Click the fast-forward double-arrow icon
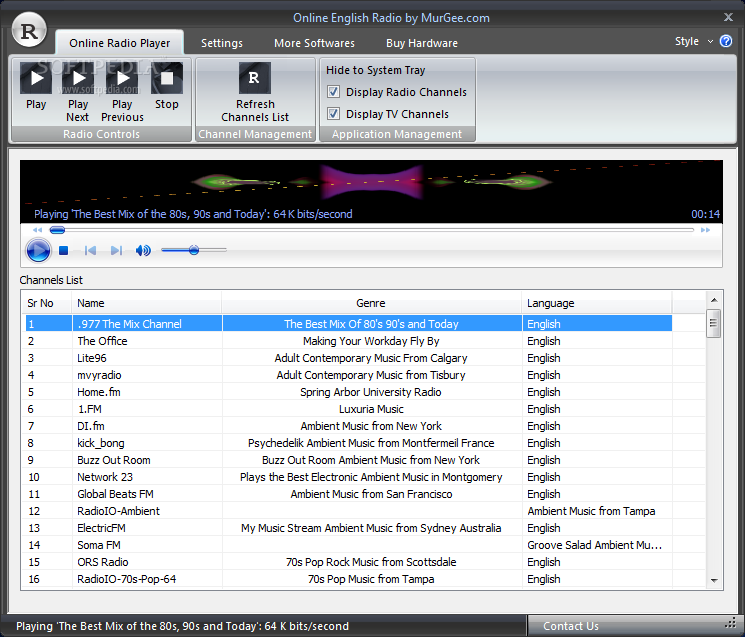 [x=706, y=230]
